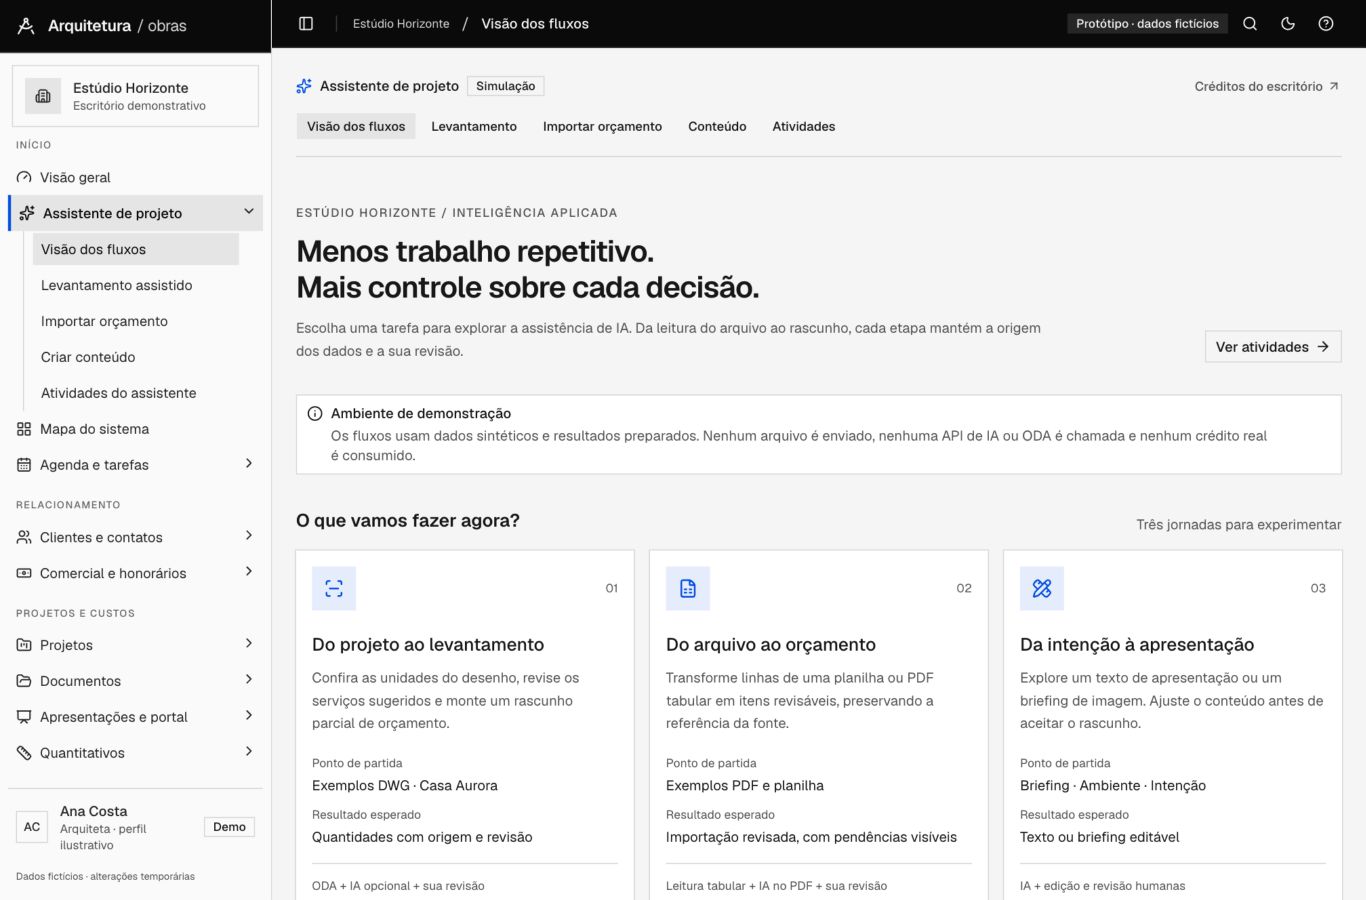The height and width of the screenshot is (900, 1366).
Task: Open help question mark icon
Action: click(1326, 24)
